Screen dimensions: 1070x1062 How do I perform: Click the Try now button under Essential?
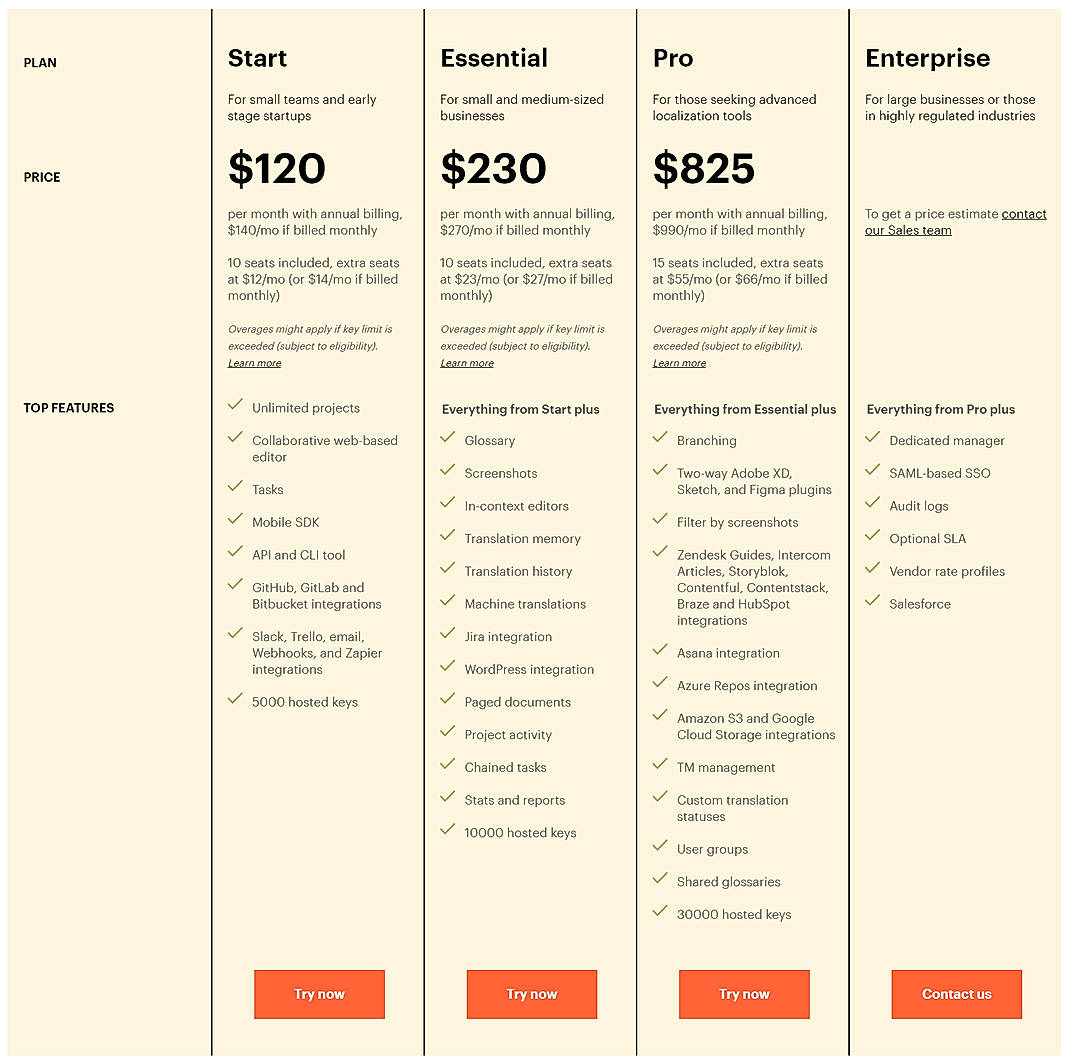tap(531, 994)
